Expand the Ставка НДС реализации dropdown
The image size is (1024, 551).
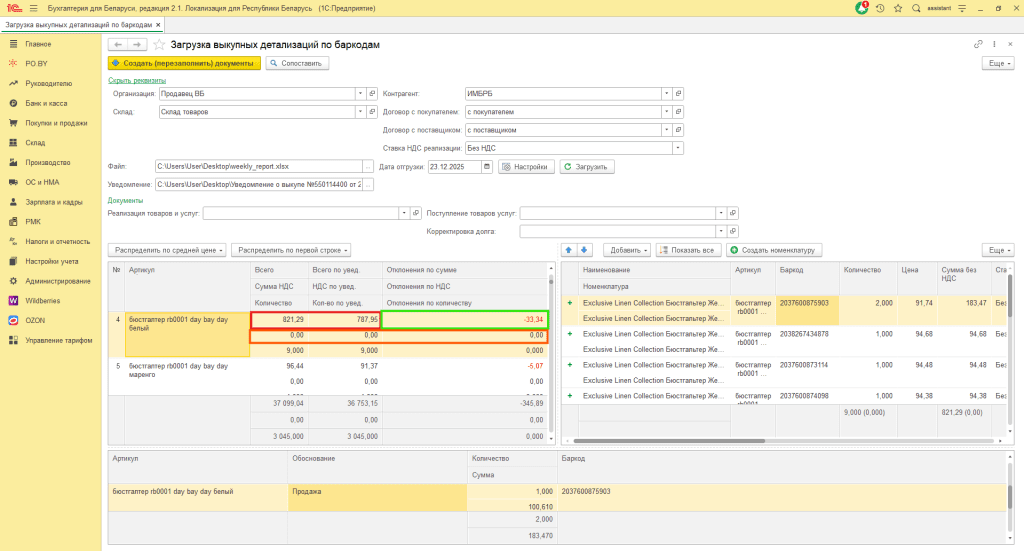pos(678,148)
